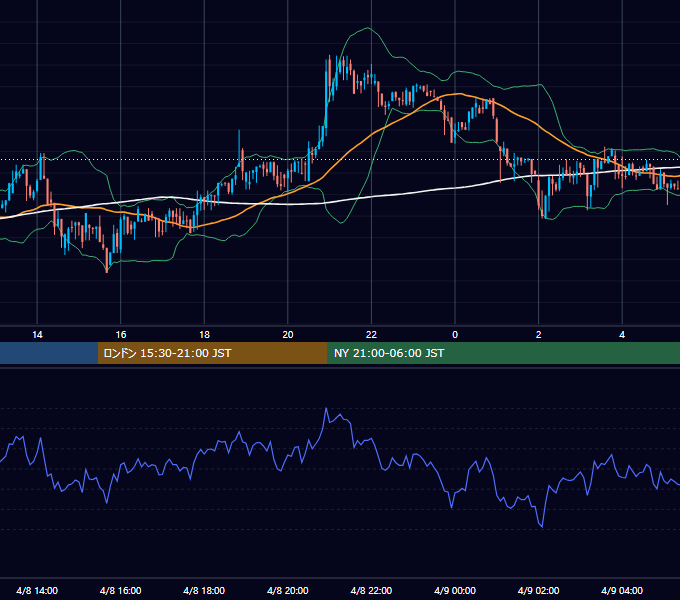Click the London 15:30-21:00 JST session band
This screenshot has height=600, width=680.
(212, 353)
